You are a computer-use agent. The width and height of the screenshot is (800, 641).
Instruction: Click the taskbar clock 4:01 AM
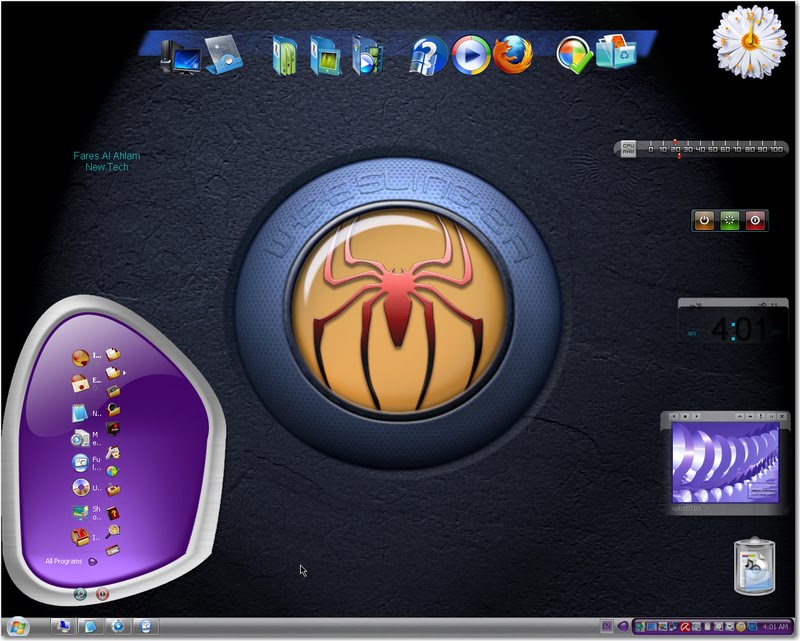point(774,627)
